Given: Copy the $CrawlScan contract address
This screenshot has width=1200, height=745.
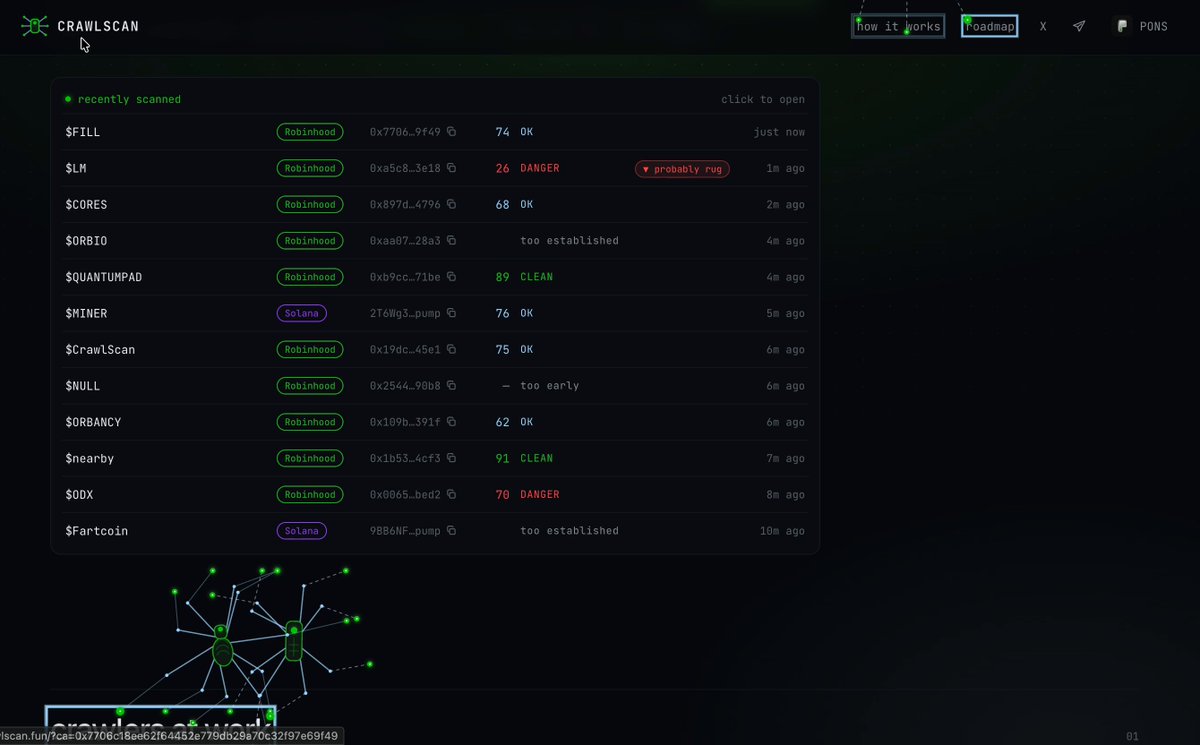Looking at the screenshot, I should 451,349.
